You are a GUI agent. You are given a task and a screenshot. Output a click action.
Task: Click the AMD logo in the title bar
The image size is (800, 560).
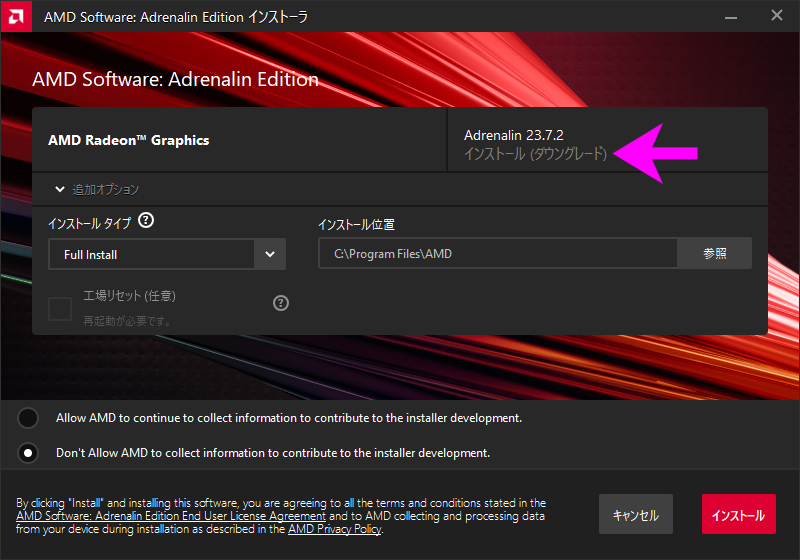click(16, 16)
